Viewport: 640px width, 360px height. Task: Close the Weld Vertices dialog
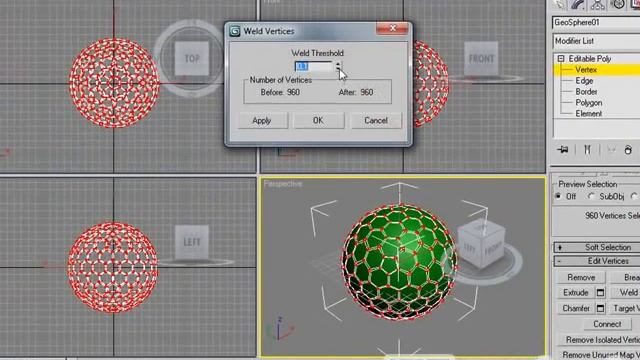pos(392,29)
